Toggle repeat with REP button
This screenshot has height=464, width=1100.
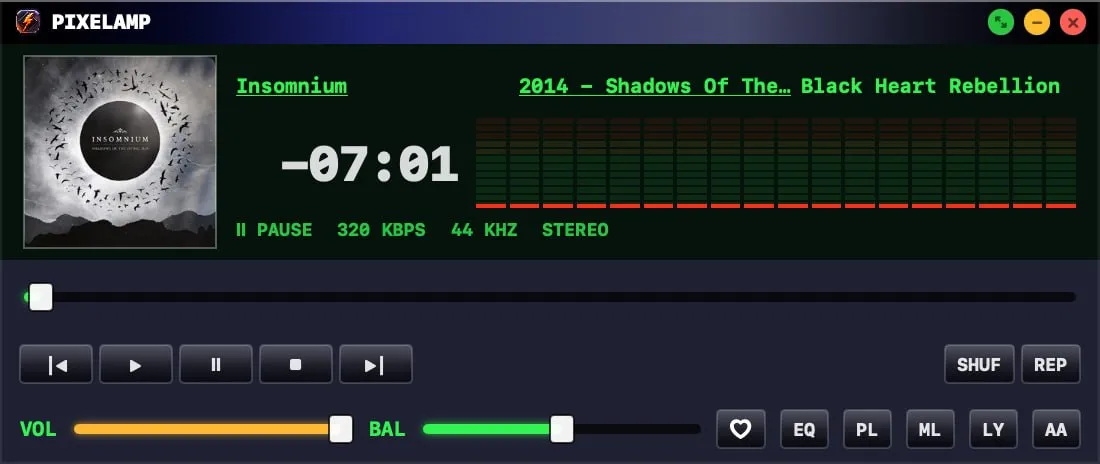tap(1050, 364)
